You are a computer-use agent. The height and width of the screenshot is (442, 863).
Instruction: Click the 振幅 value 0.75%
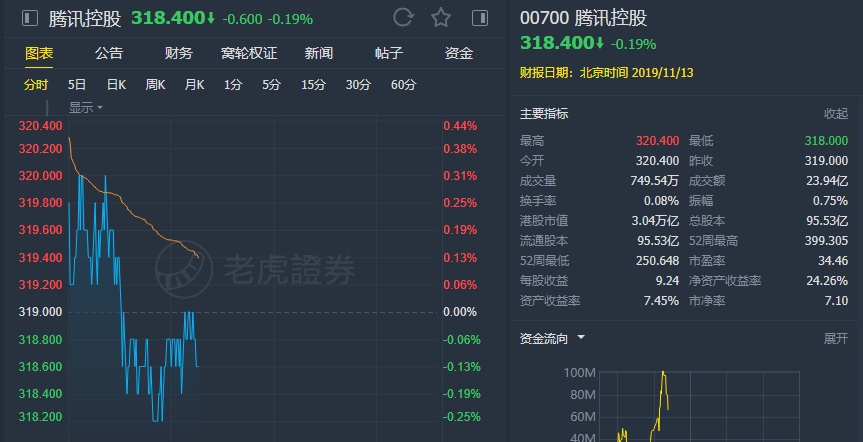830,200
